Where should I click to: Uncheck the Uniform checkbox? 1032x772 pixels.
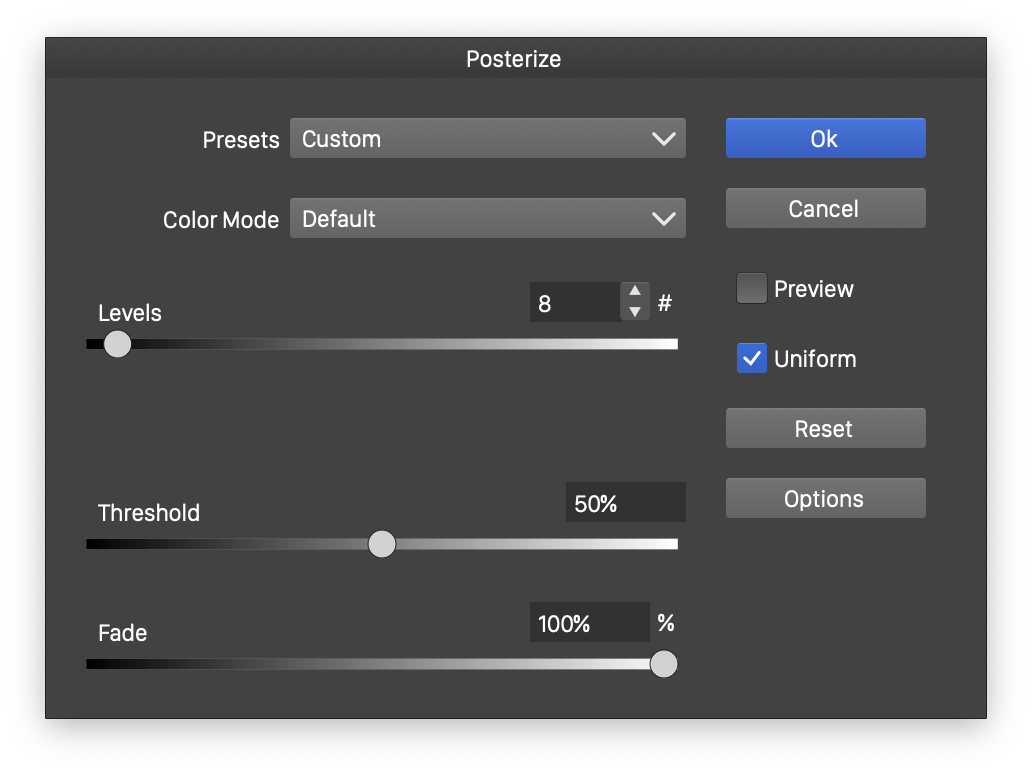click(751, 359)
